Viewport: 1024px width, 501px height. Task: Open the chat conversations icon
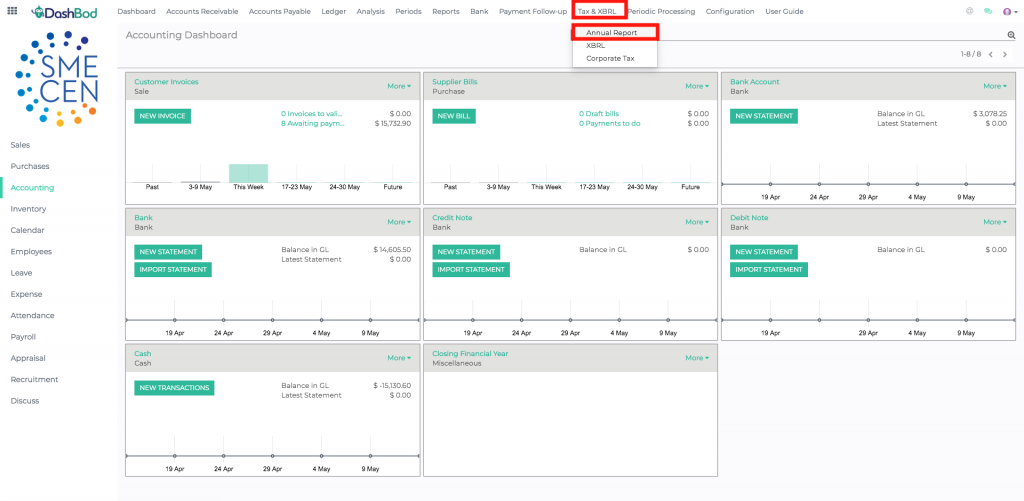tap(988, 11)
